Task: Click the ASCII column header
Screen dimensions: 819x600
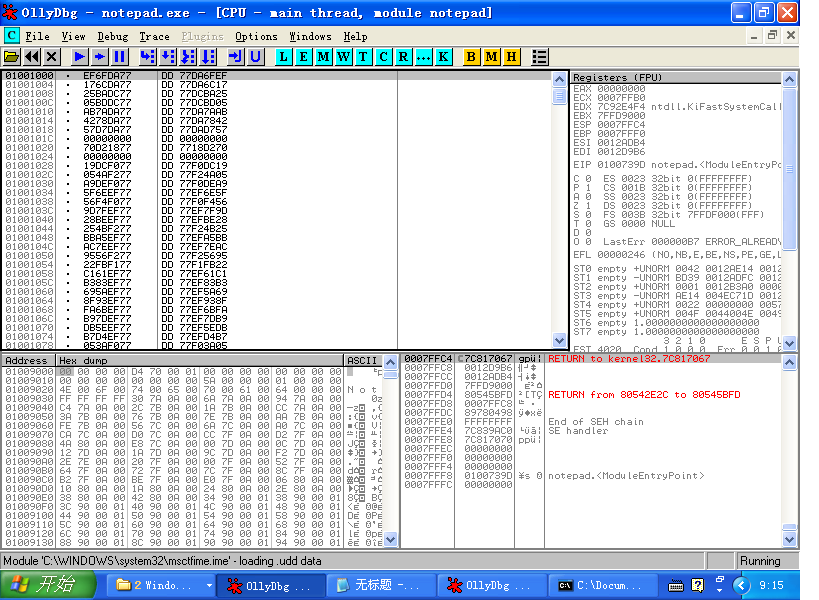Action: 363,360
